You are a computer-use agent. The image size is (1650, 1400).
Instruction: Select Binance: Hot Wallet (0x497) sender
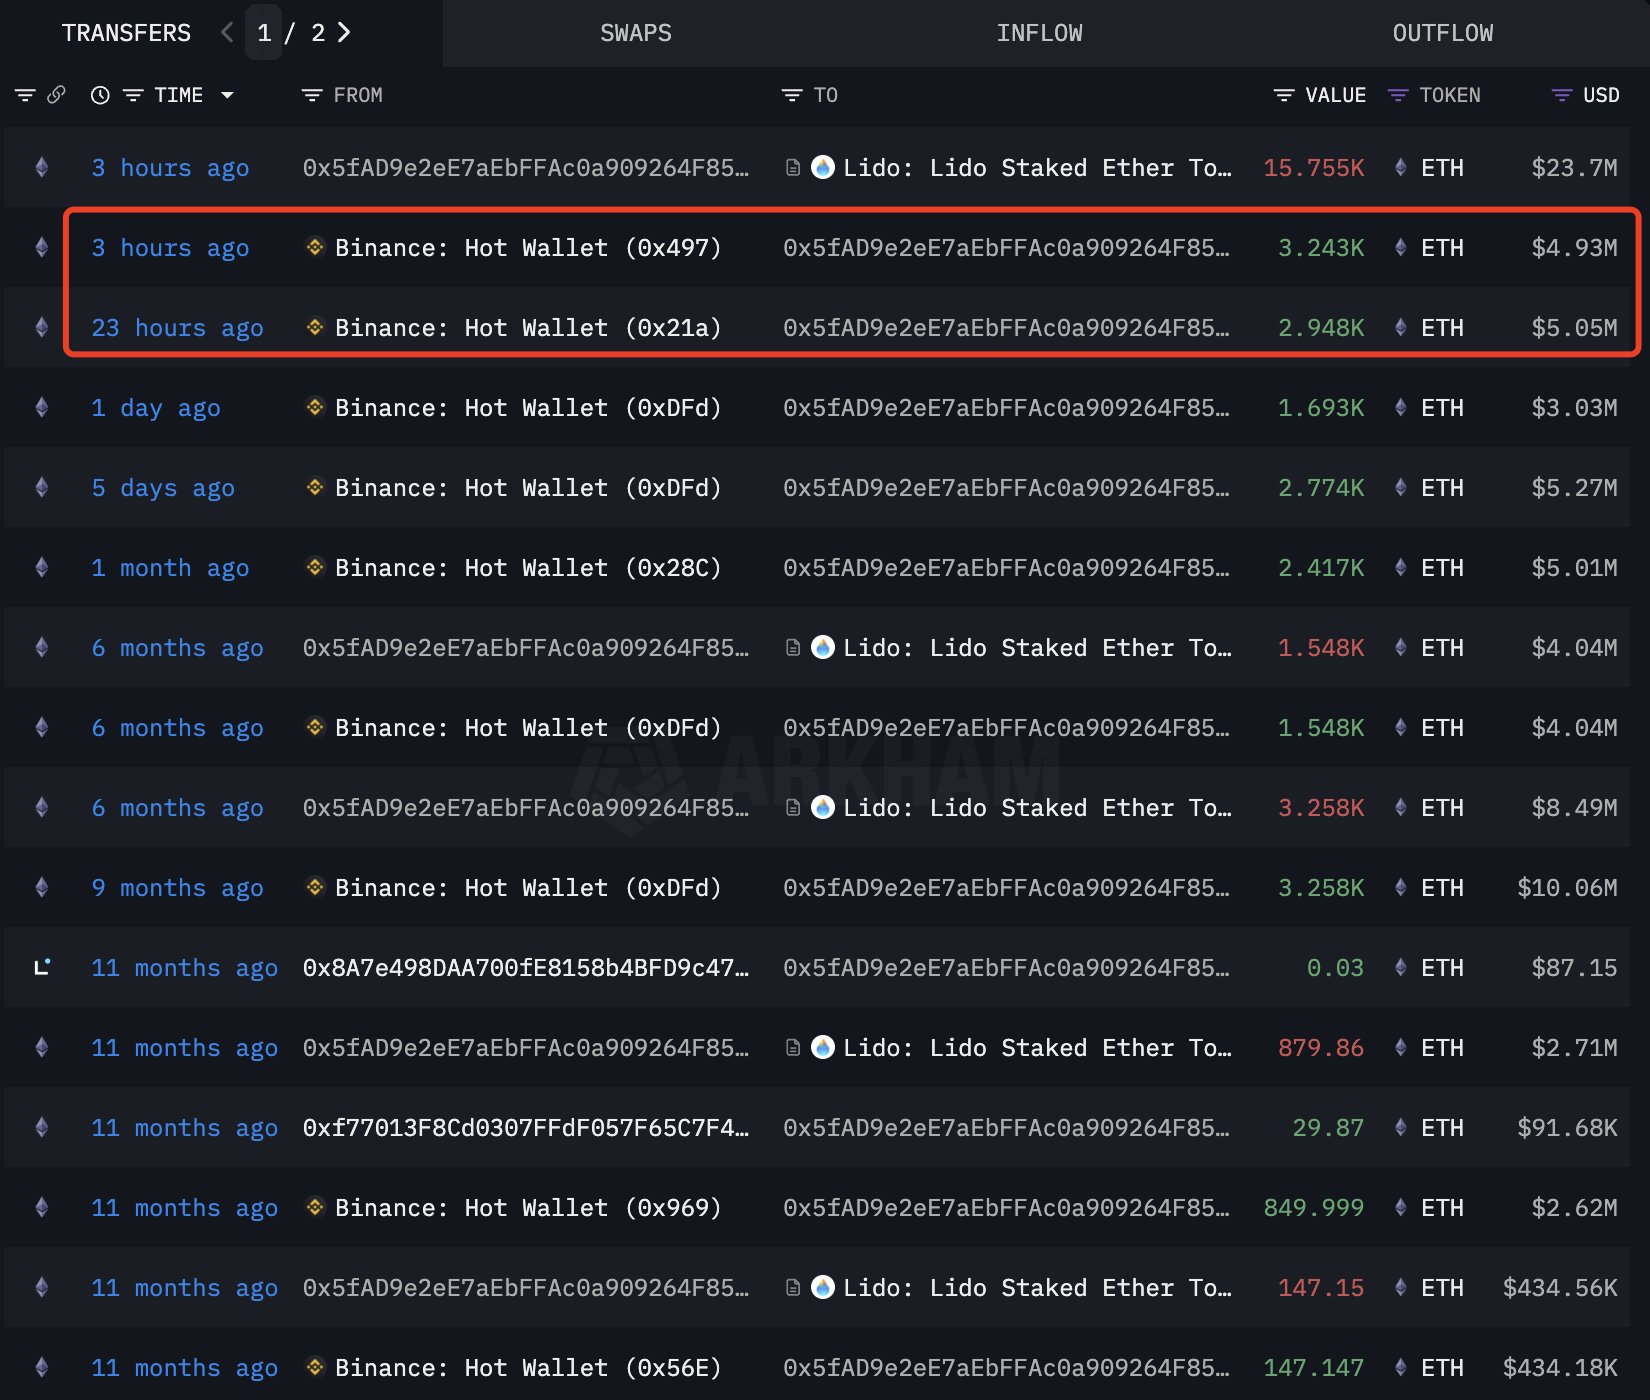(528, 248)
